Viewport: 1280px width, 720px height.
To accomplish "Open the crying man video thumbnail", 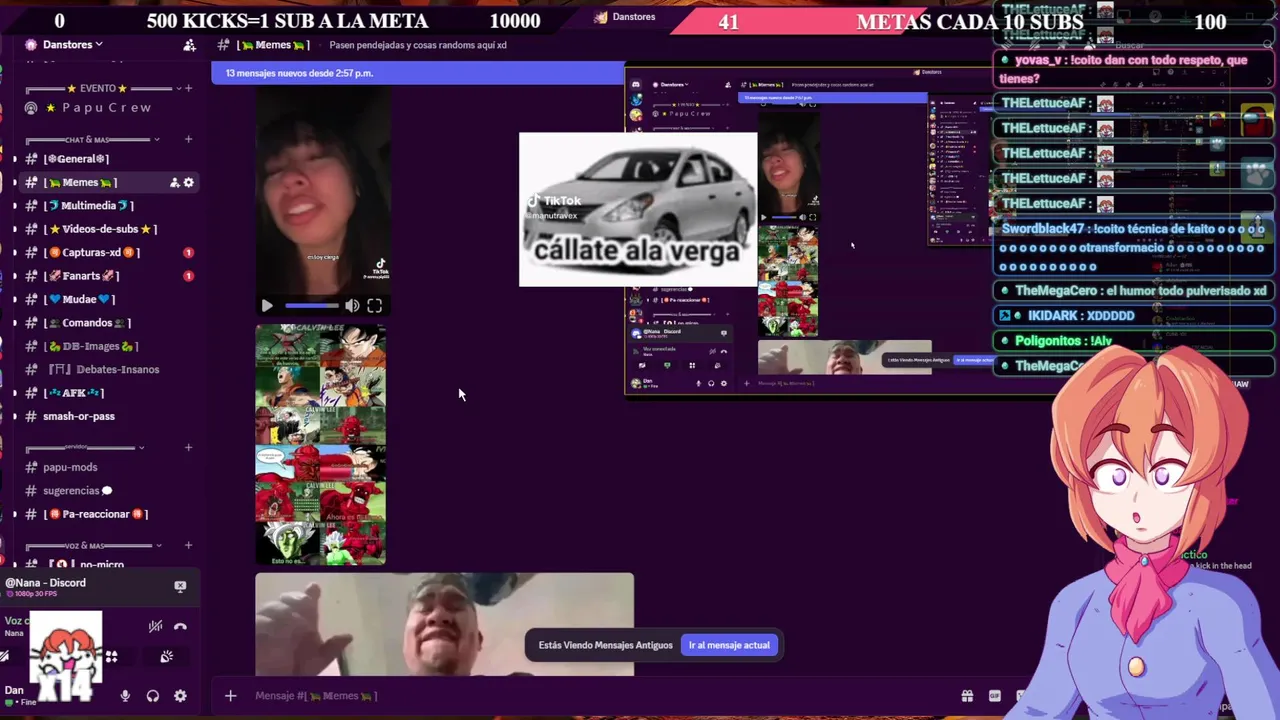I will coord(444,624).
